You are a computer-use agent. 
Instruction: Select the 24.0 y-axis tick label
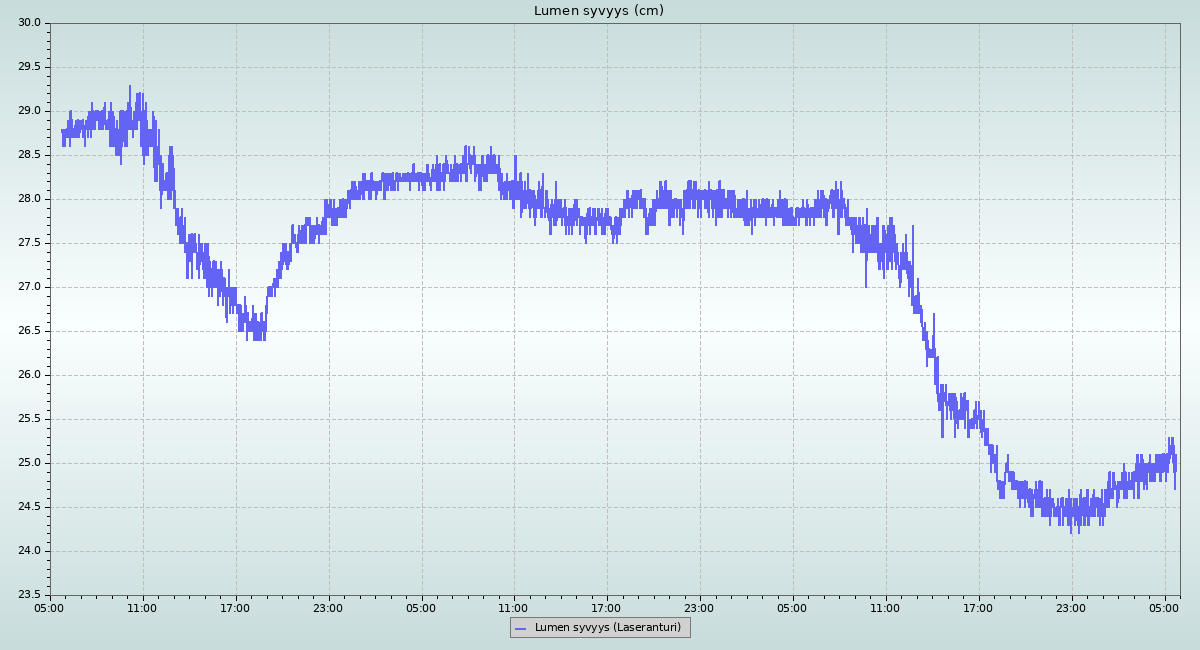click(x=29, y=551)
